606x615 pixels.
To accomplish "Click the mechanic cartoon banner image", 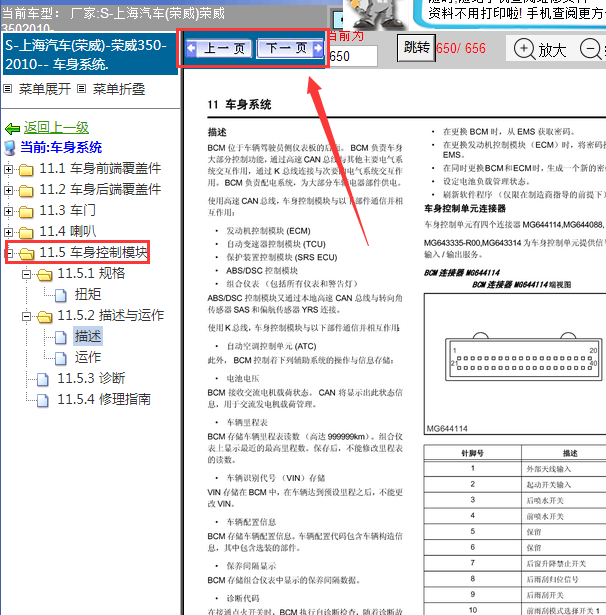I will tap(375, 14).
